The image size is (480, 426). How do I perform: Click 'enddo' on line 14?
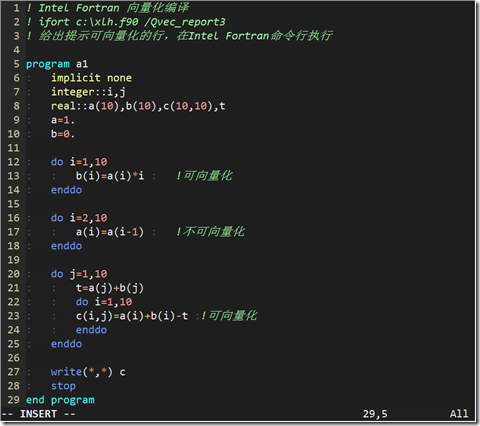[x=66, y=190]
